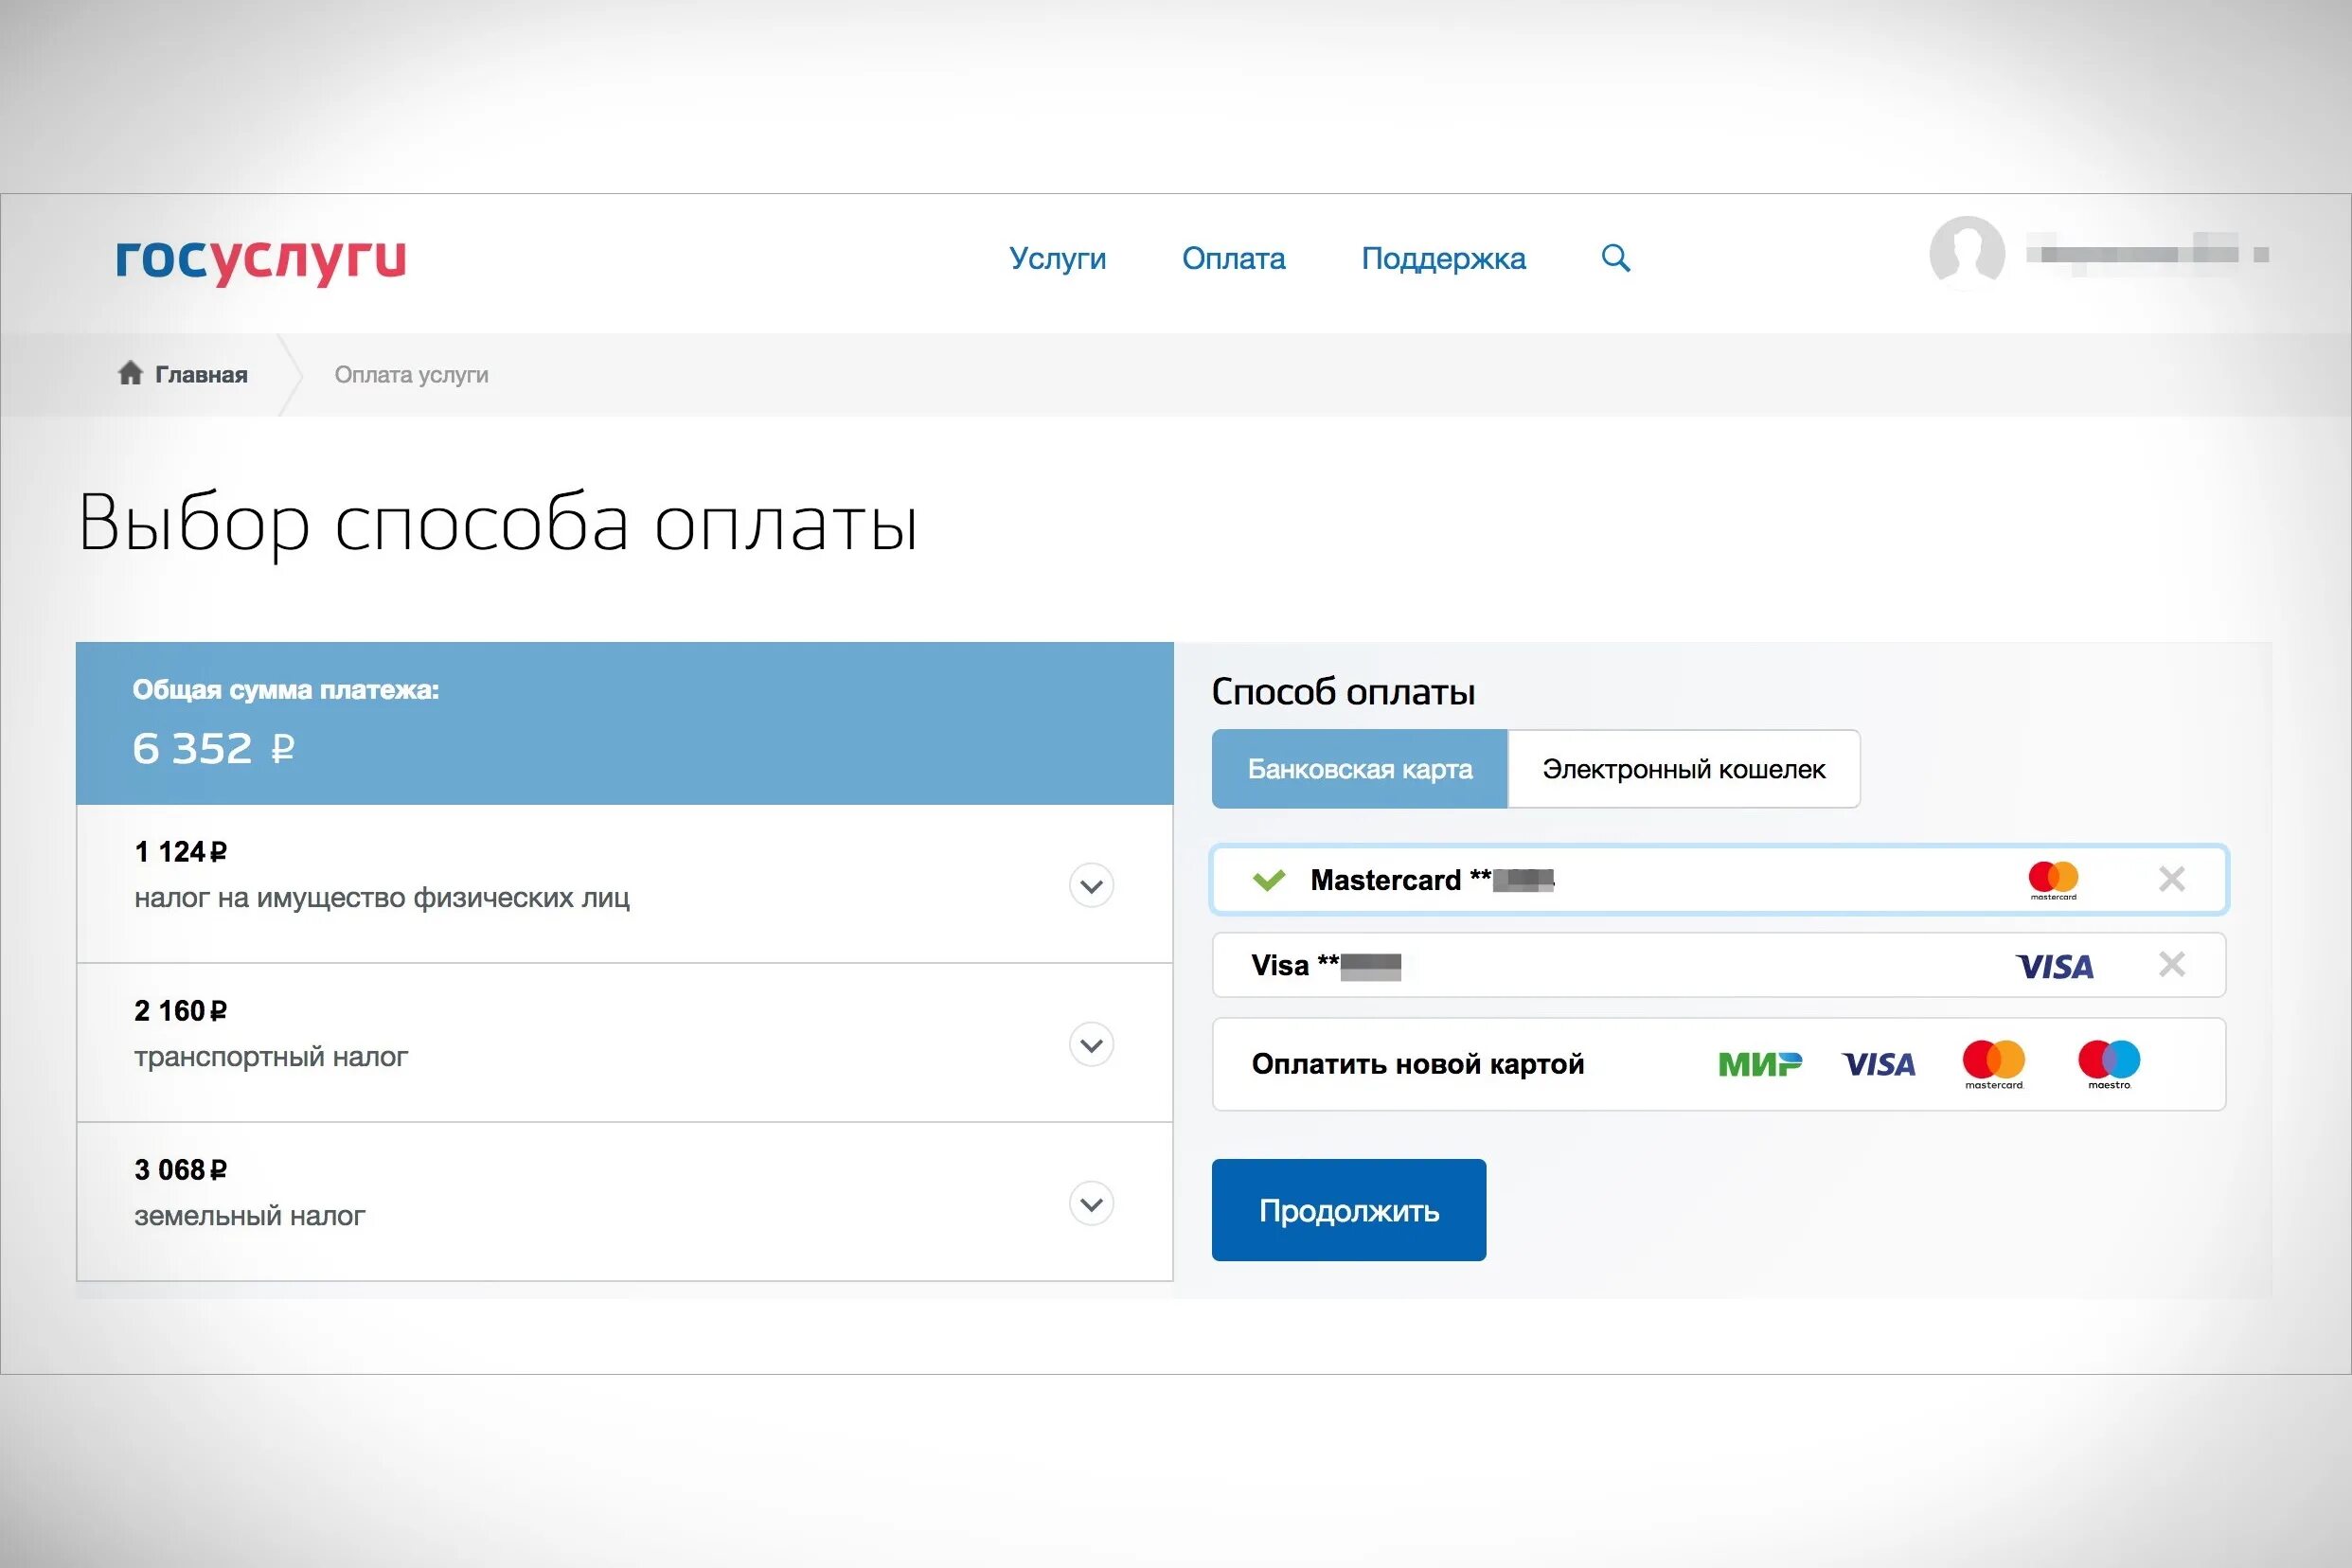
Task: Click the VISA logo on saved Visa row
Action: pyautogui.click(x=2054, y=966)
